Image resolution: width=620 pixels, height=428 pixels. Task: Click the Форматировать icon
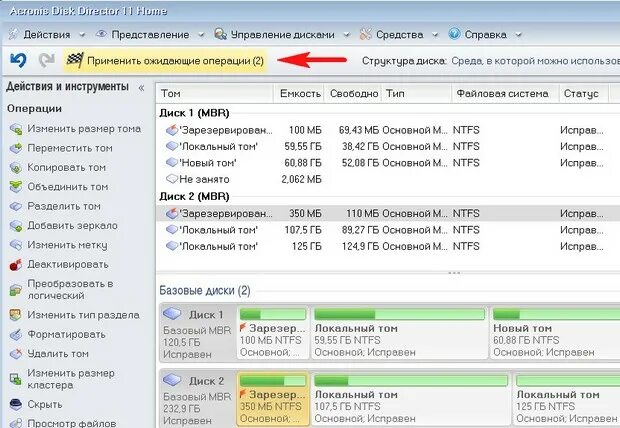pyautogui.click(x=16, y=335)
